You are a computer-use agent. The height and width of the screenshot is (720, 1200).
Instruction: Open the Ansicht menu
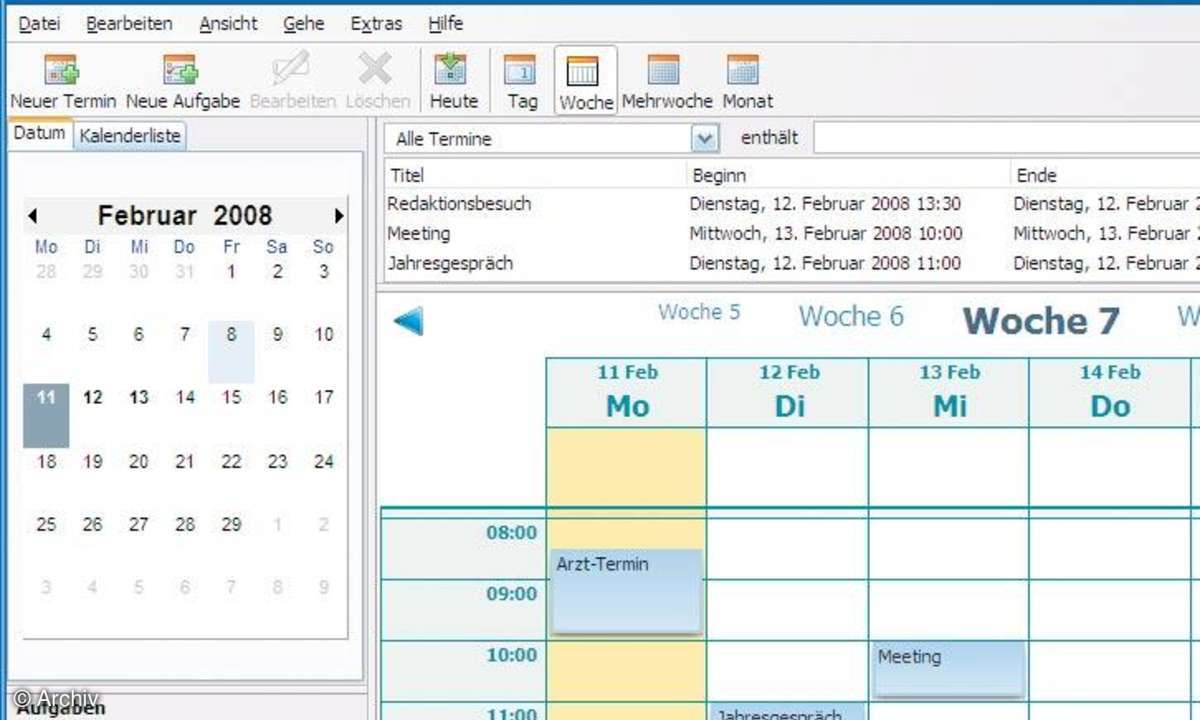click(228, 23)
